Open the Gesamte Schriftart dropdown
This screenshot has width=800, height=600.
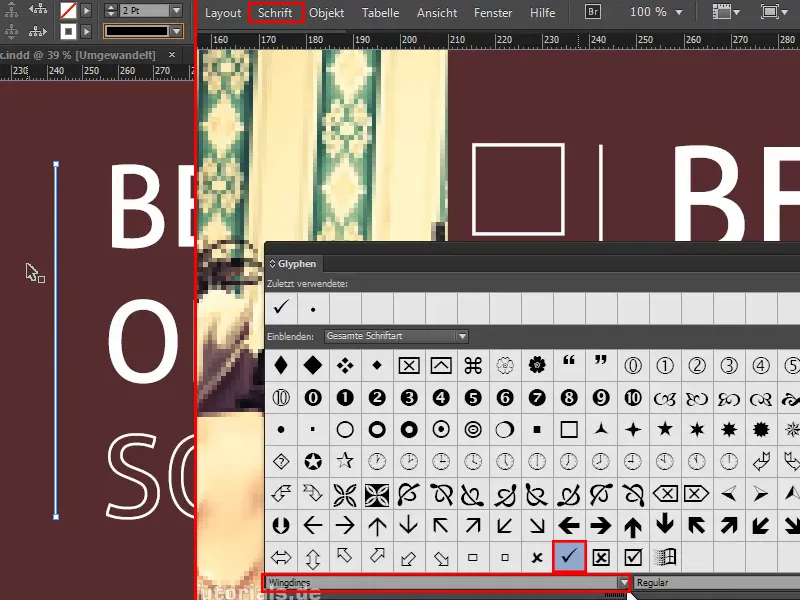click(396, 336)
